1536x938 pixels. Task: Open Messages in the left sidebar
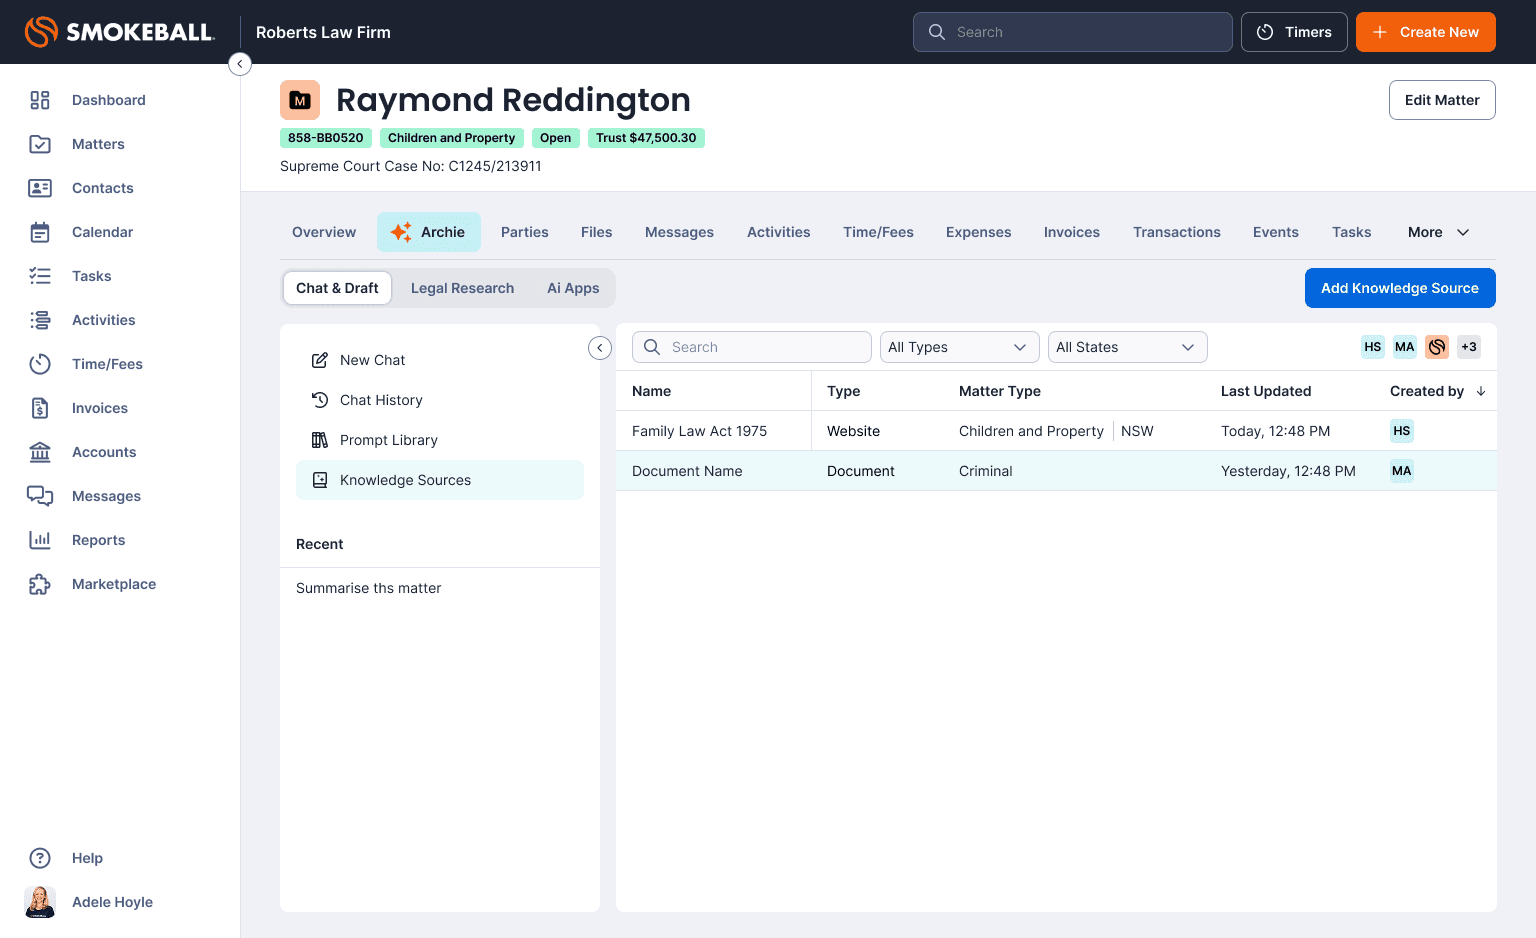pos(106,496)
